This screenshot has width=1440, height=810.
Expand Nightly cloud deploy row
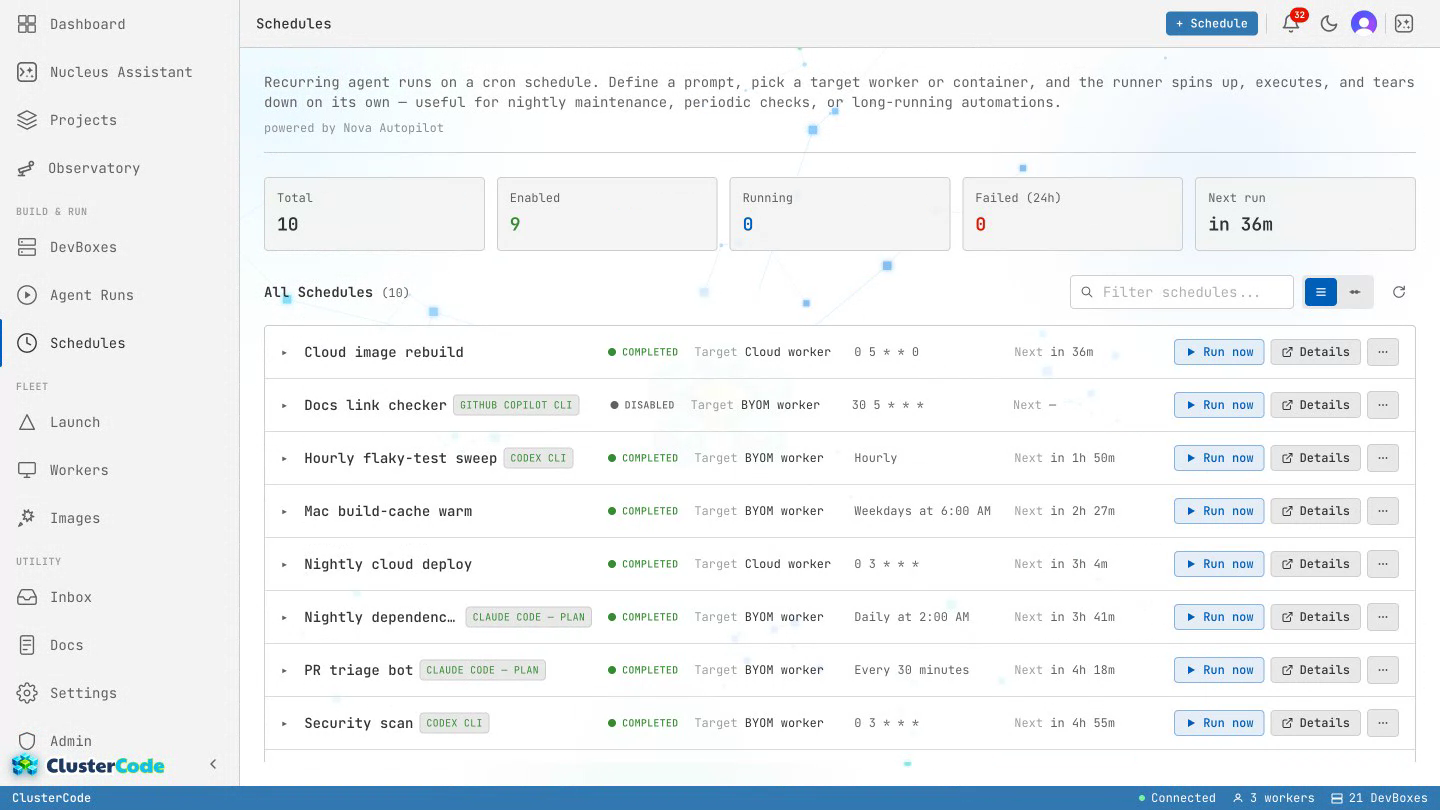(284, 564)
